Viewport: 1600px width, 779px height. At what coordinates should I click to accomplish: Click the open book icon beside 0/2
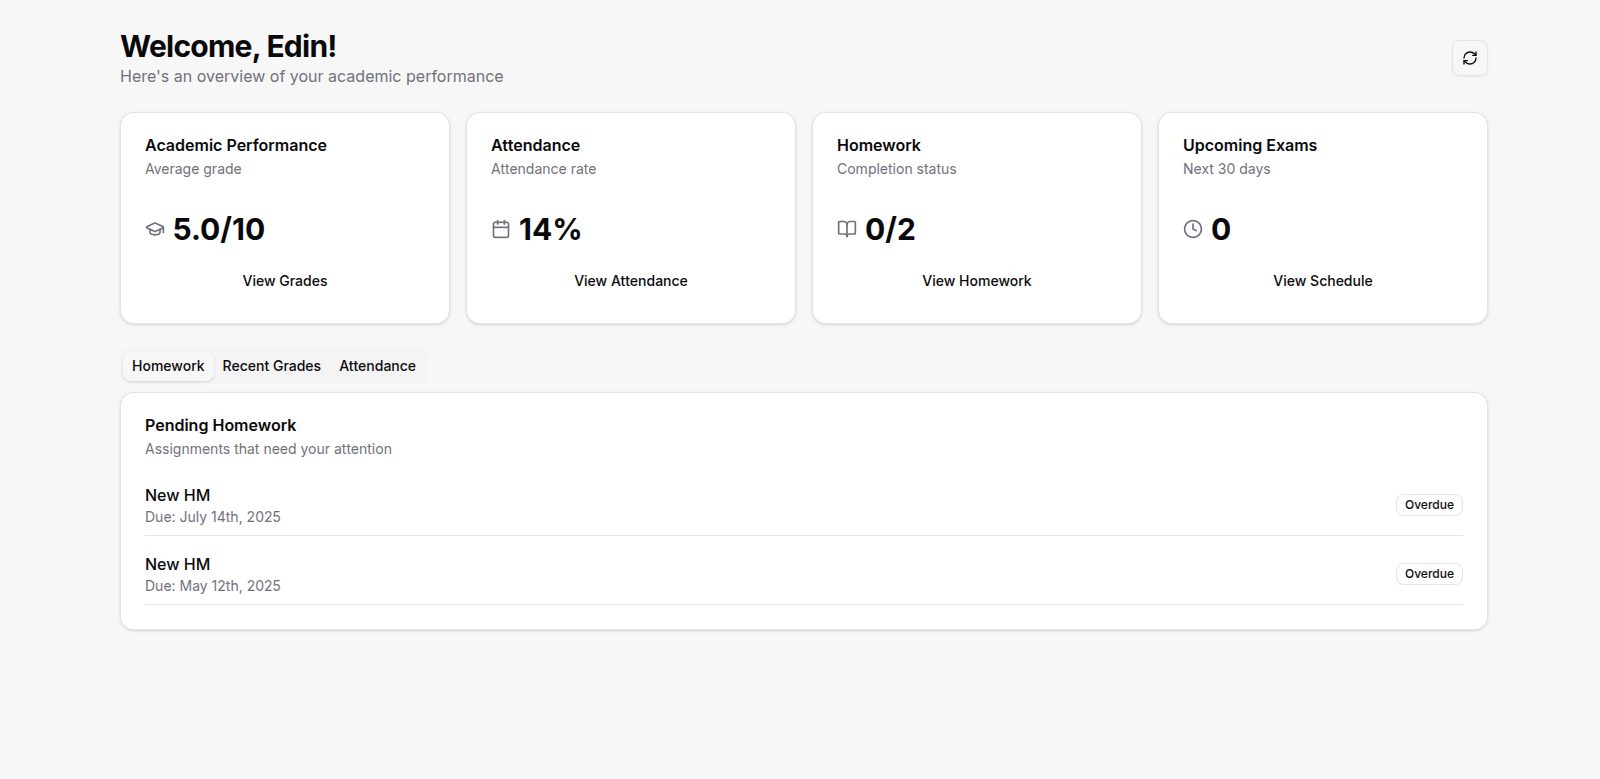[x=847, y=229]
